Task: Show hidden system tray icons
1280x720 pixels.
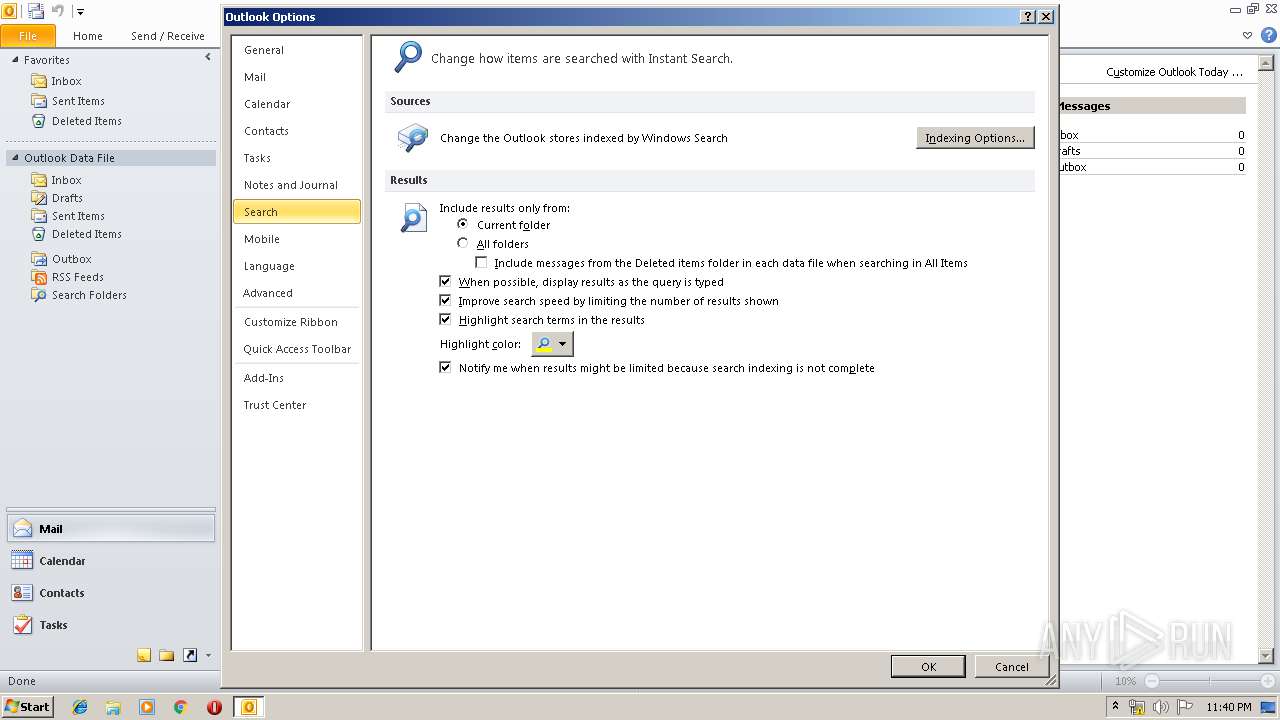Action: click(x=1115, y=707)
